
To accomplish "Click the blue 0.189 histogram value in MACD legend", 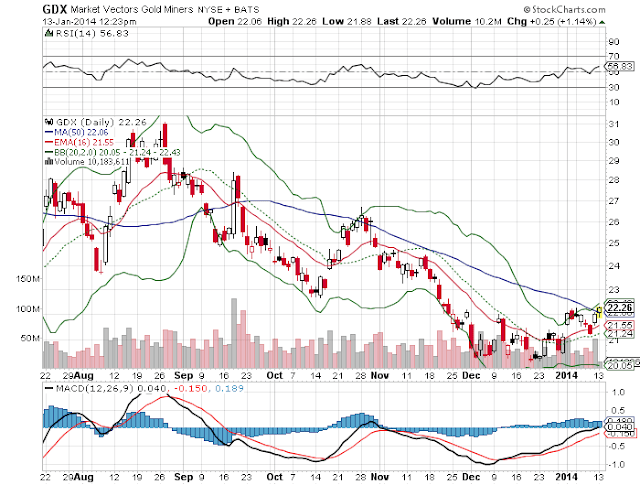I will 229,388.
